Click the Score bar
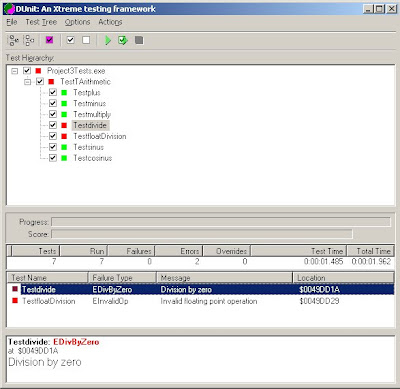 point(202,234)
